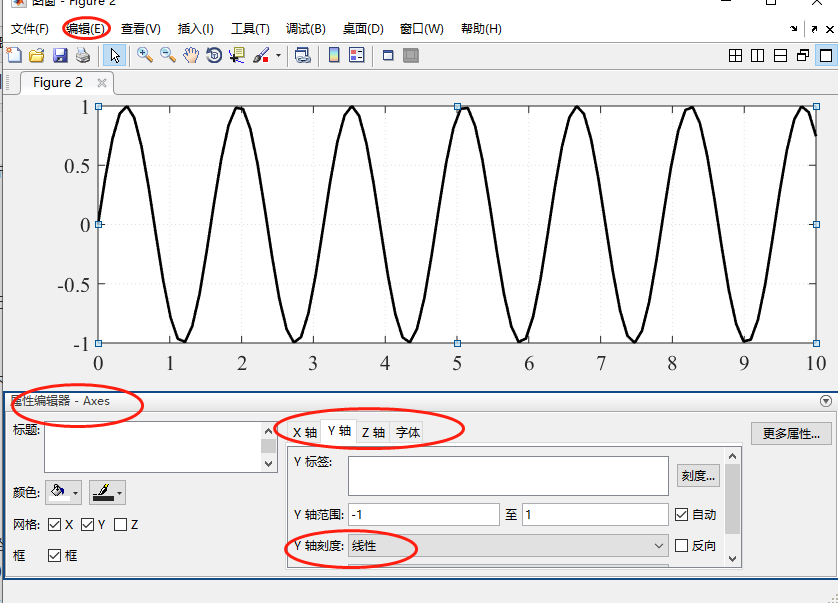Toggle the Y grid checkbox
Image resolution: width=838 pixels, height=603 pixels.
click(88, 524)
